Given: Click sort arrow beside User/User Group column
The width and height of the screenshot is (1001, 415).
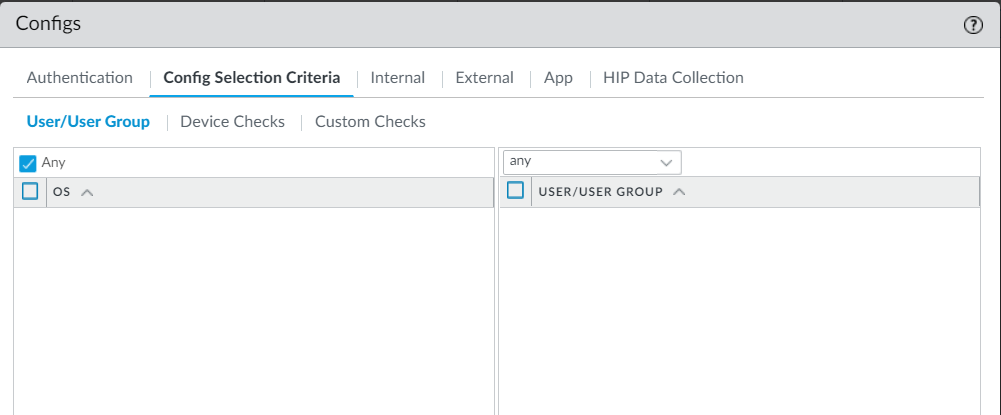Looking at the screenshot, I should click(x=680, y=192).
